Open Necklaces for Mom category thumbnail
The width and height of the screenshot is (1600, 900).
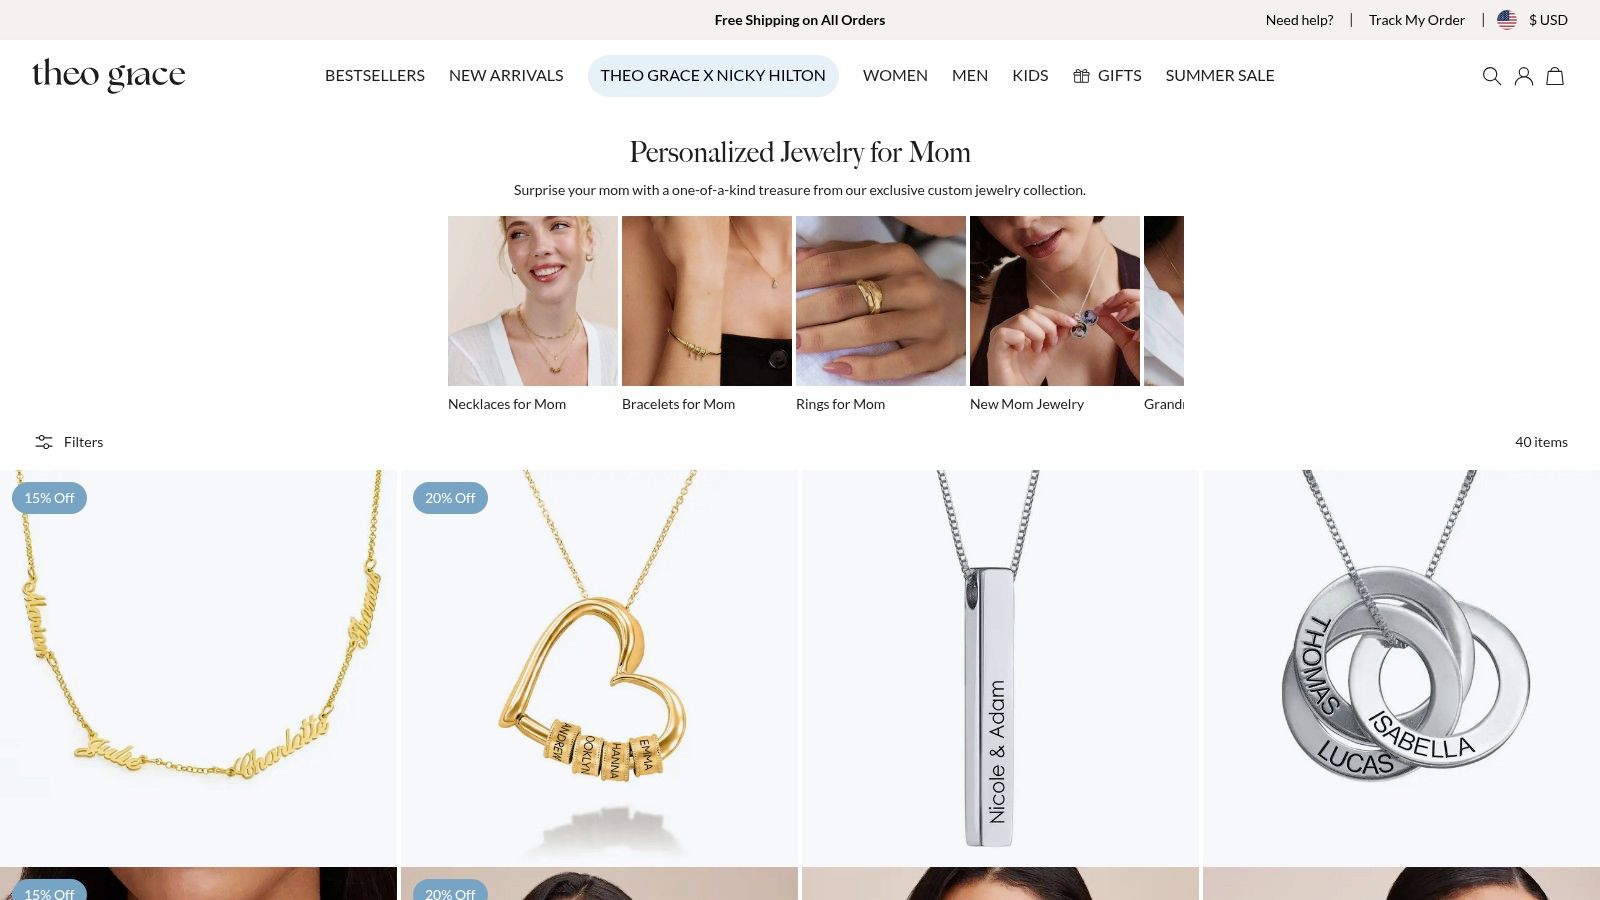533,301
